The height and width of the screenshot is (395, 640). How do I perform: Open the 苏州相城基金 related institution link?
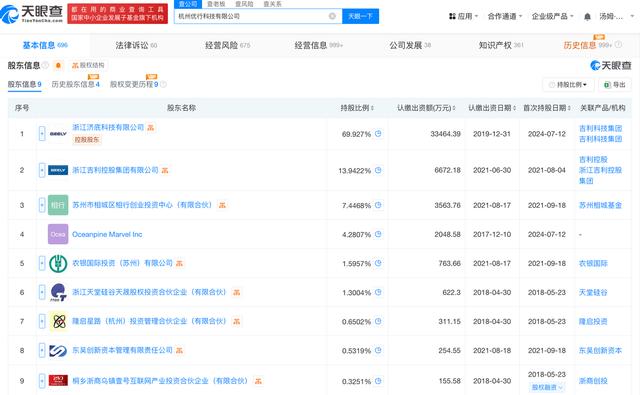(x=600, y=205)
